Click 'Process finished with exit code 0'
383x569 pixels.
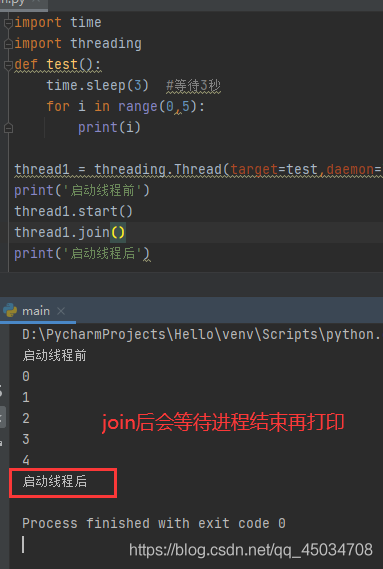tap(154, 523)
